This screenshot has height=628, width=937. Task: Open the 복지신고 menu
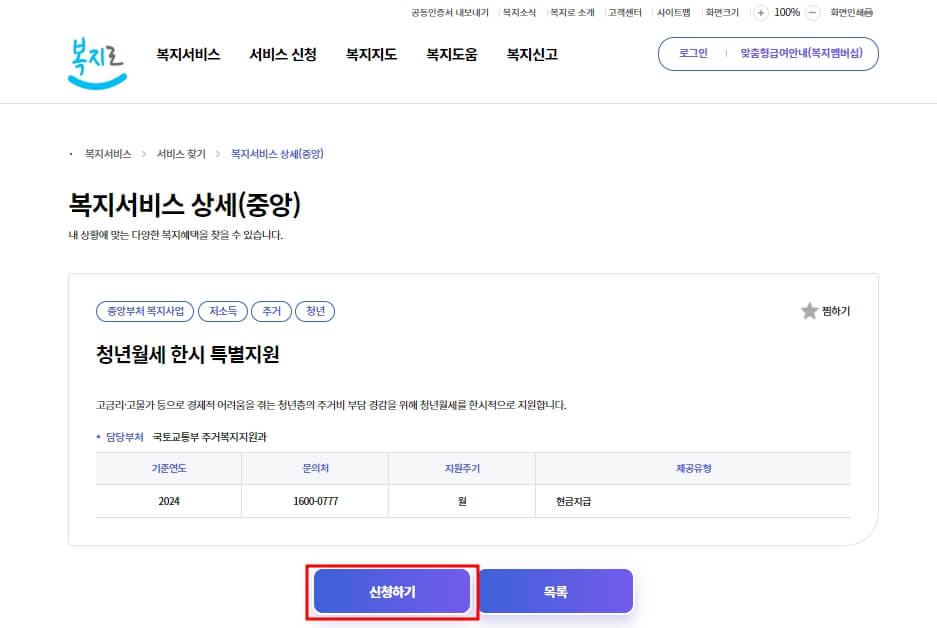click(529, 56)
